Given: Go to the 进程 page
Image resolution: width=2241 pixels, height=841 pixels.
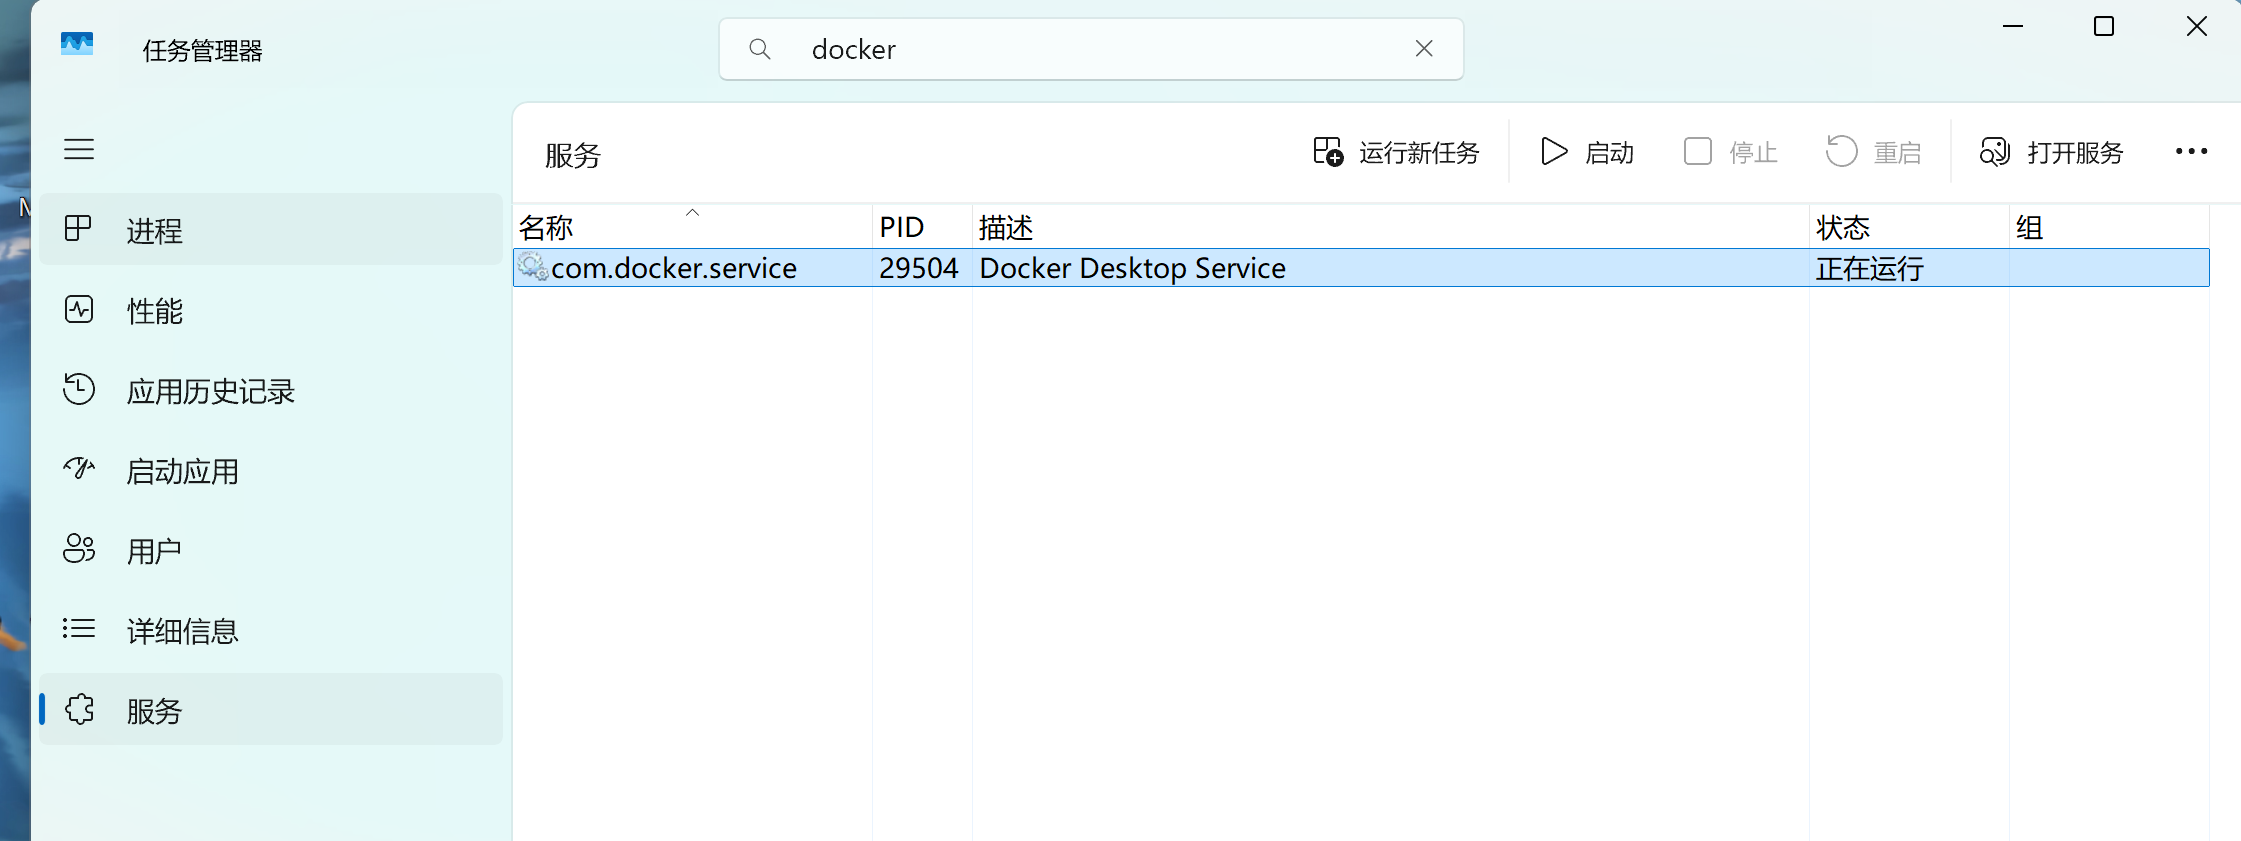Looking at the screenshot, I should tap(270, 230).
